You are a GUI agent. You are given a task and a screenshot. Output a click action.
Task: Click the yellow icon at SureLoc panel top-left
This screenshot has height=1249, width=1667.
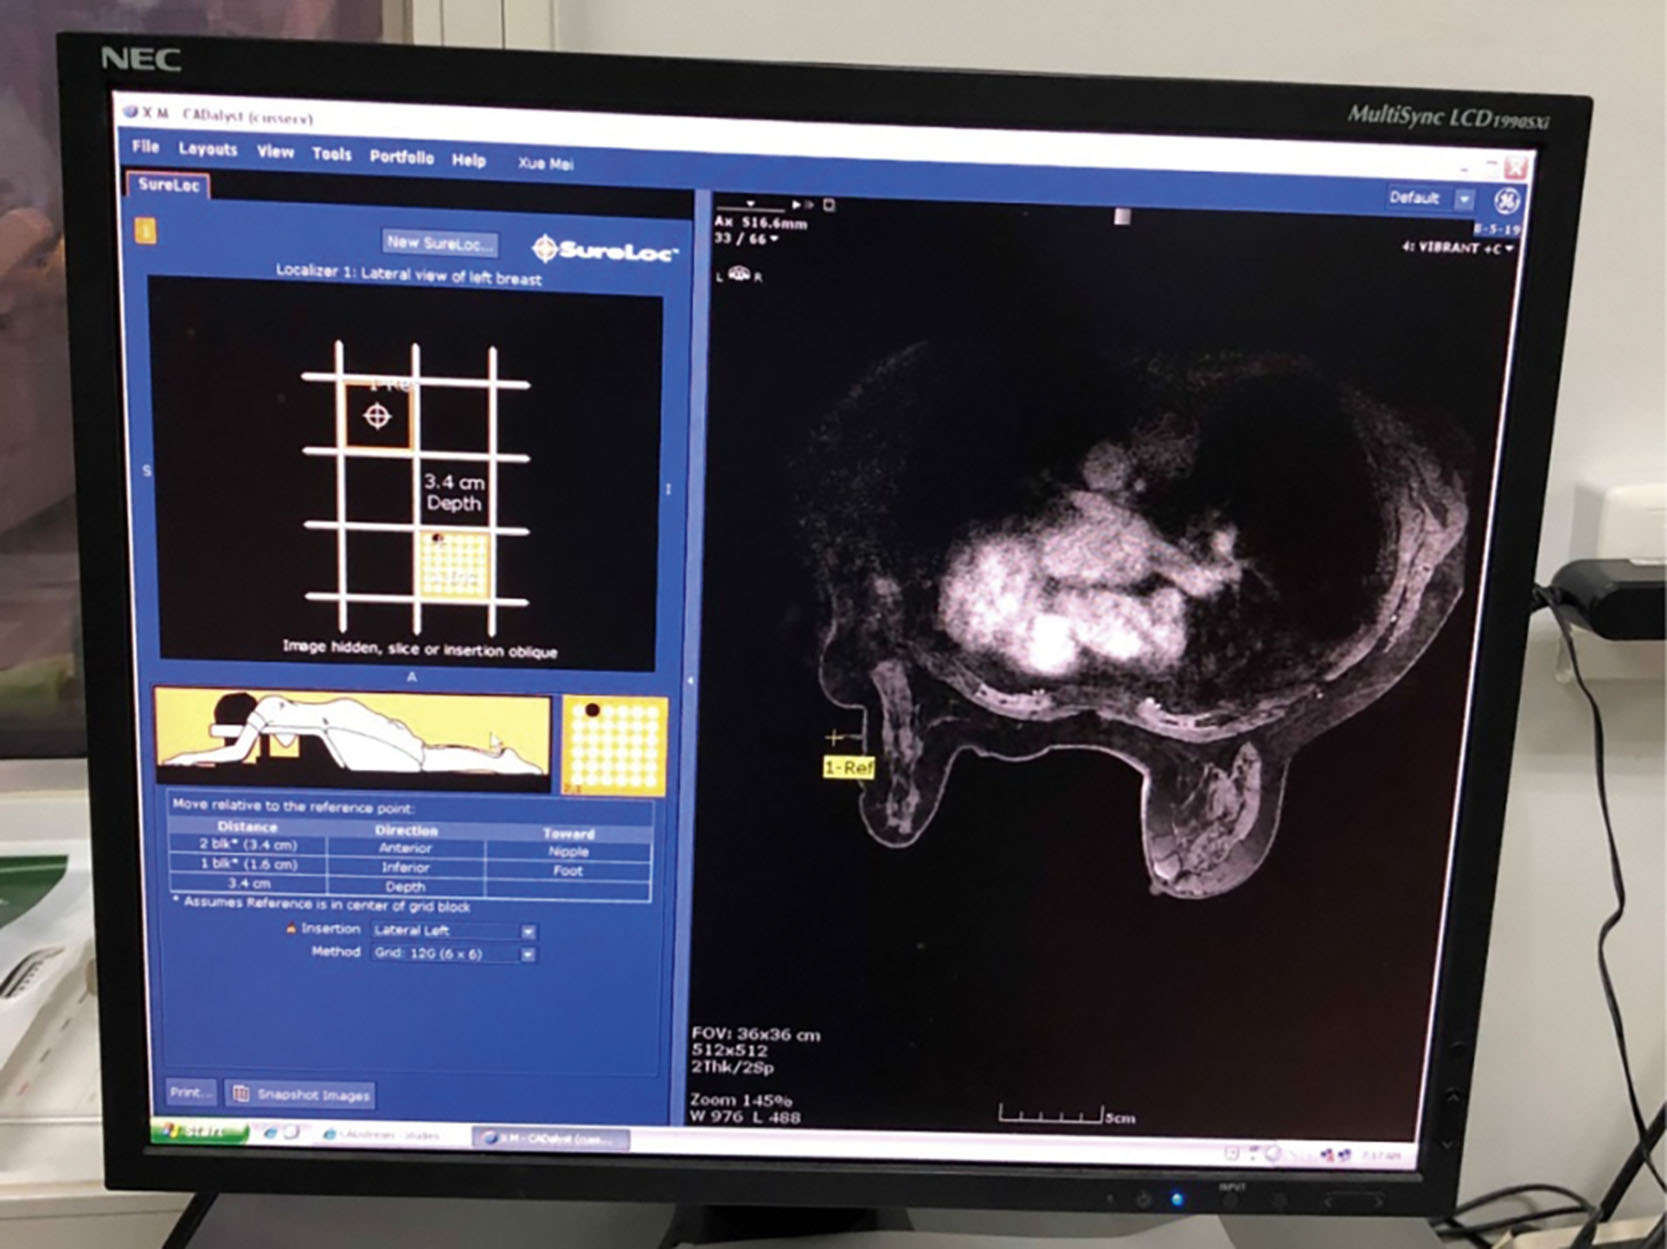pos(146,231)
